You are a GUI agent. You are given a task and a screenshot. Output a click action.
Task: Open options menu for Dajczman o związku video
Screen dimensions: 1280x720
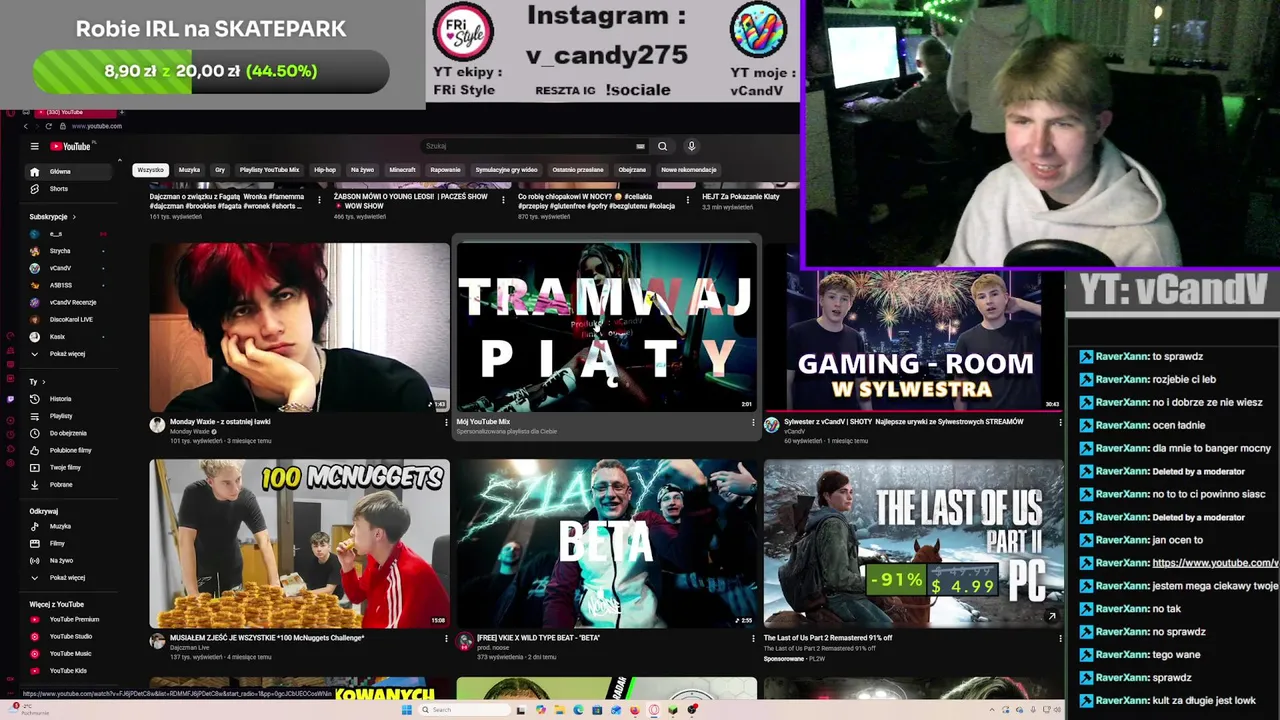(x=319, y=200)
